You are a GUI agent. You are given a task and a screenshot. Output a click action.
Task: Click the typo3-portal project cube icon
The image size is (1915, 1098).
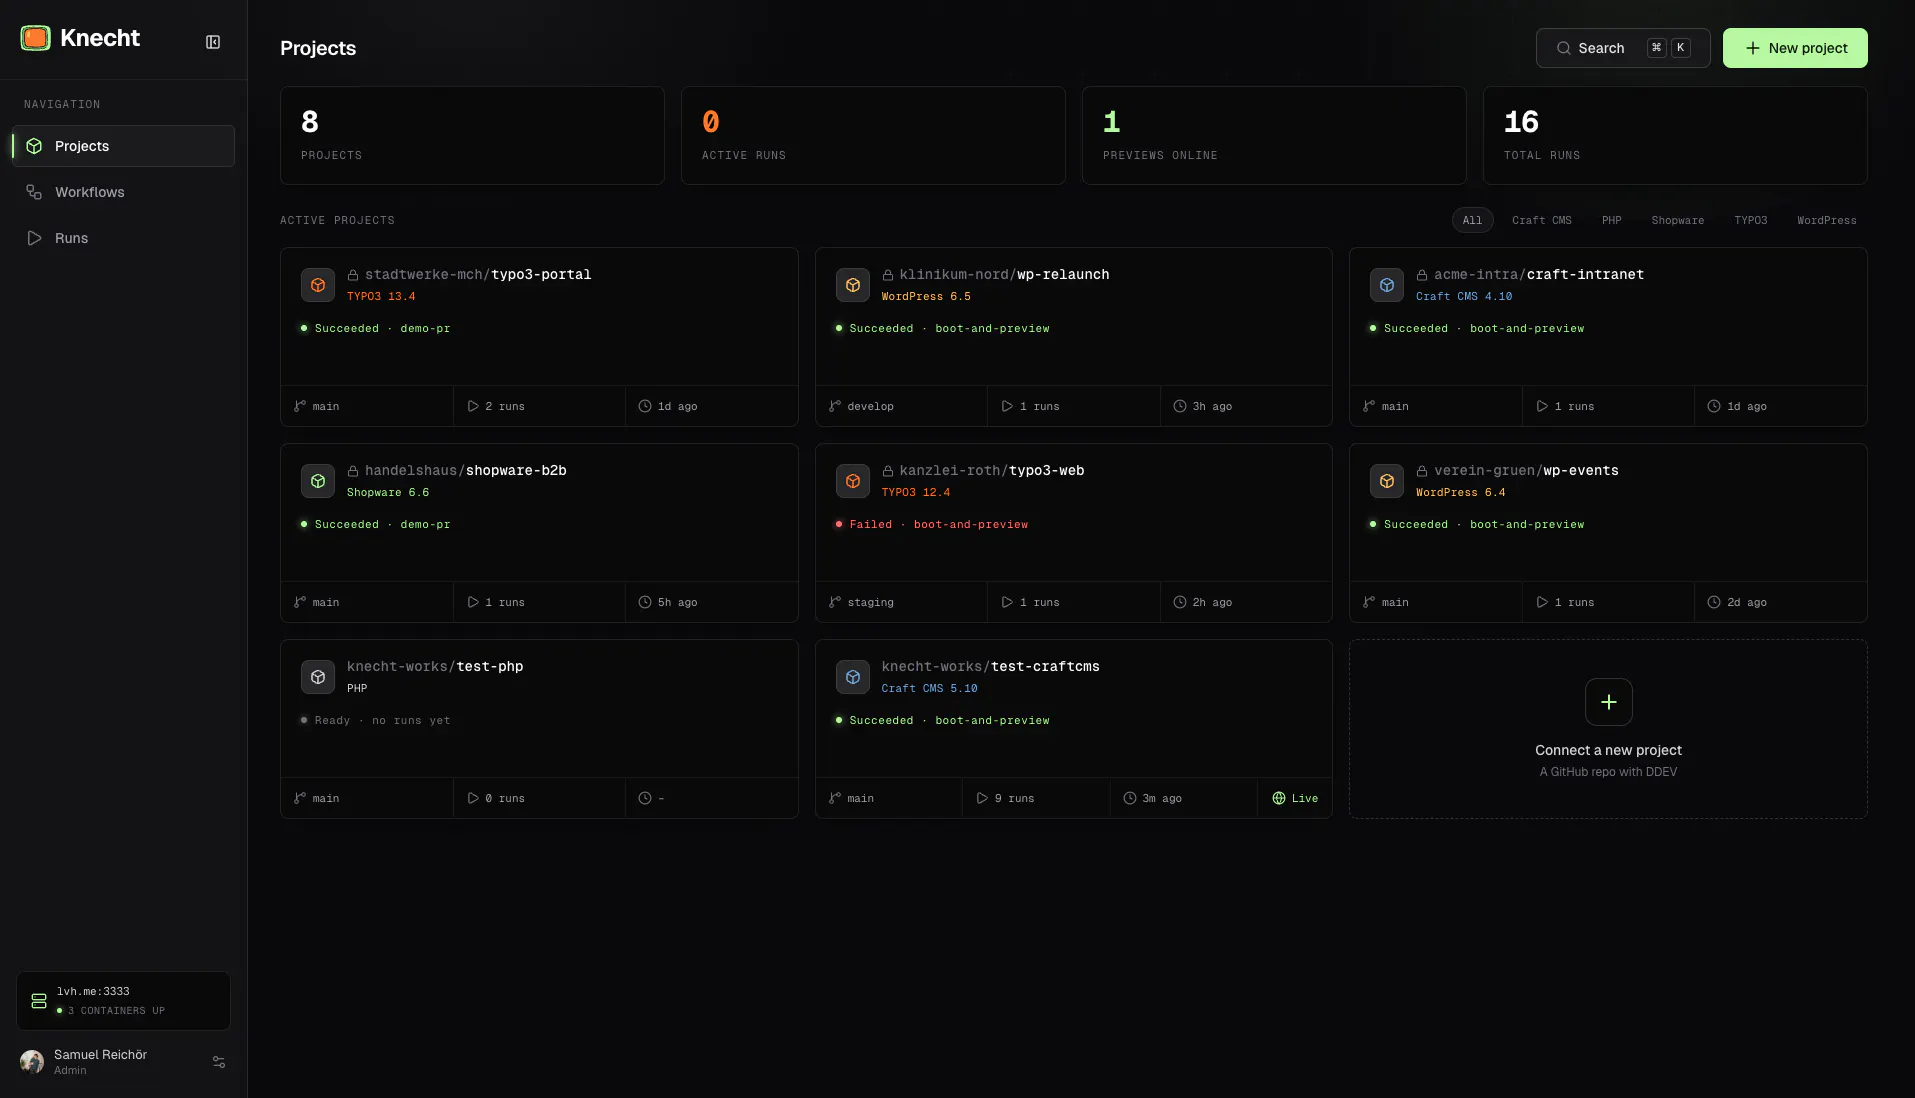click(x=318, y=285)
